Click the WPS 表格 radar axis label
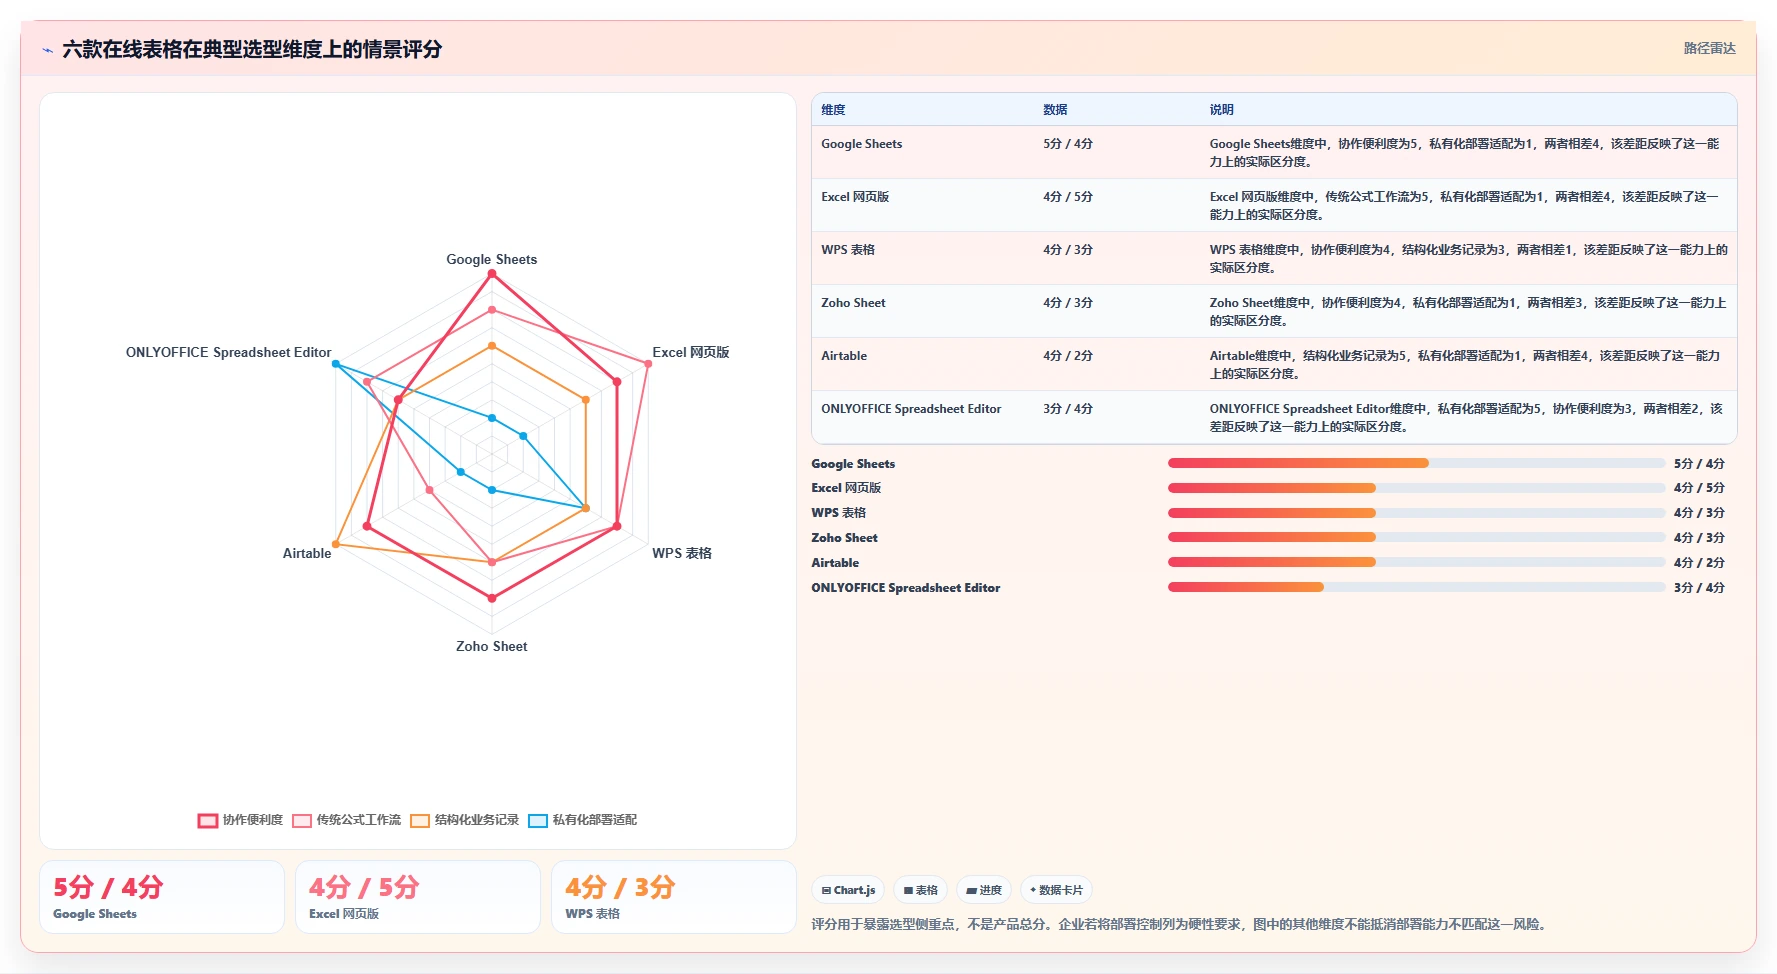1777x974 pixels. 682,553
